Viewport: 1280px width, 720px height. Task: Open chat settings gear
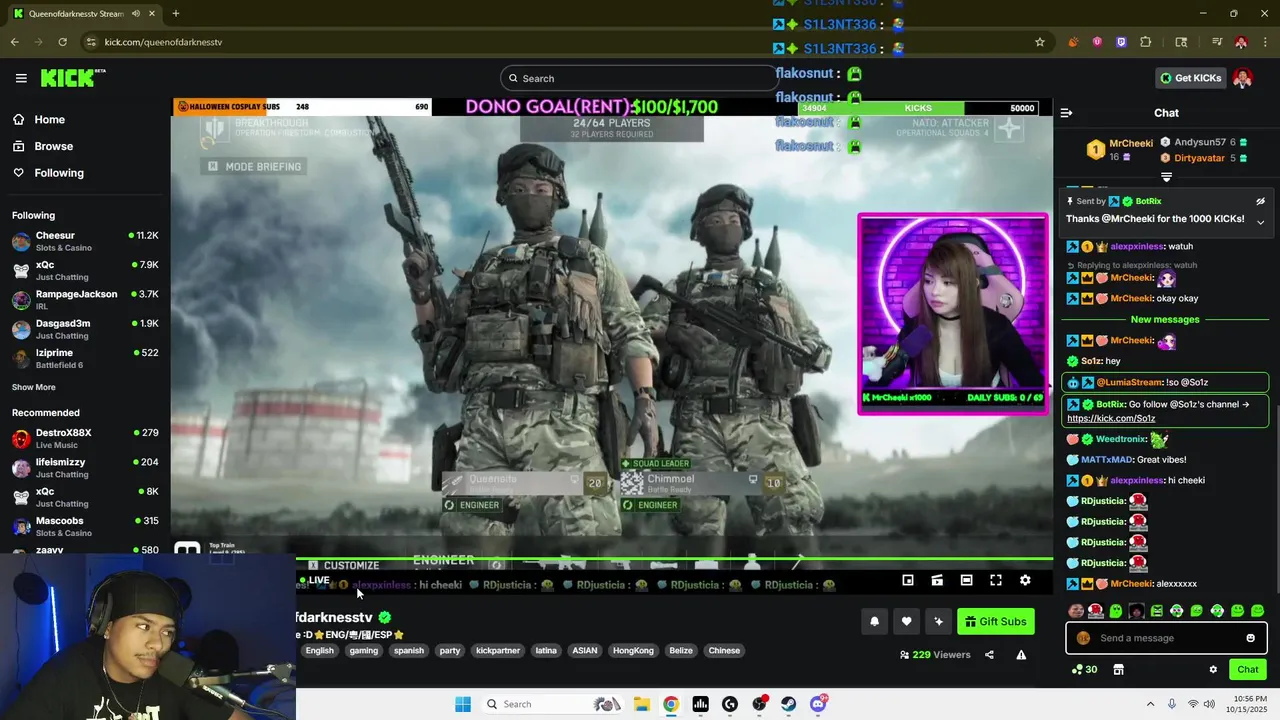coord(1213,669)
